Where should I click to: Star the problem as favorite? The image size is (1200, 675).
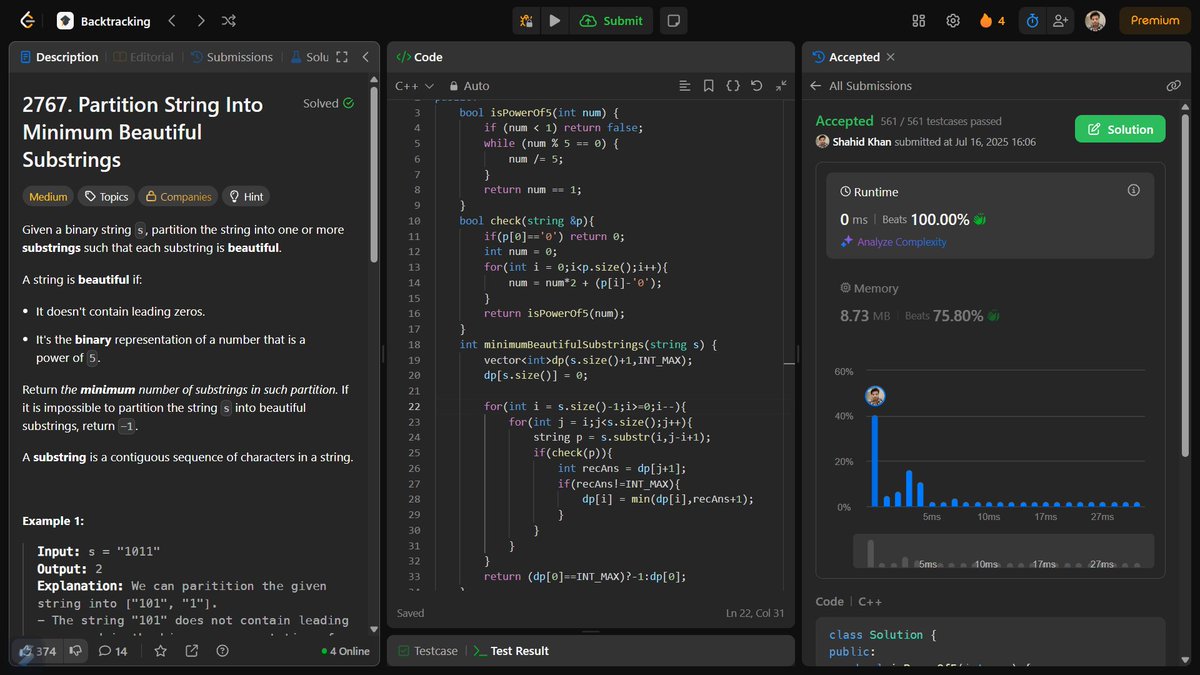coord(160,651)
